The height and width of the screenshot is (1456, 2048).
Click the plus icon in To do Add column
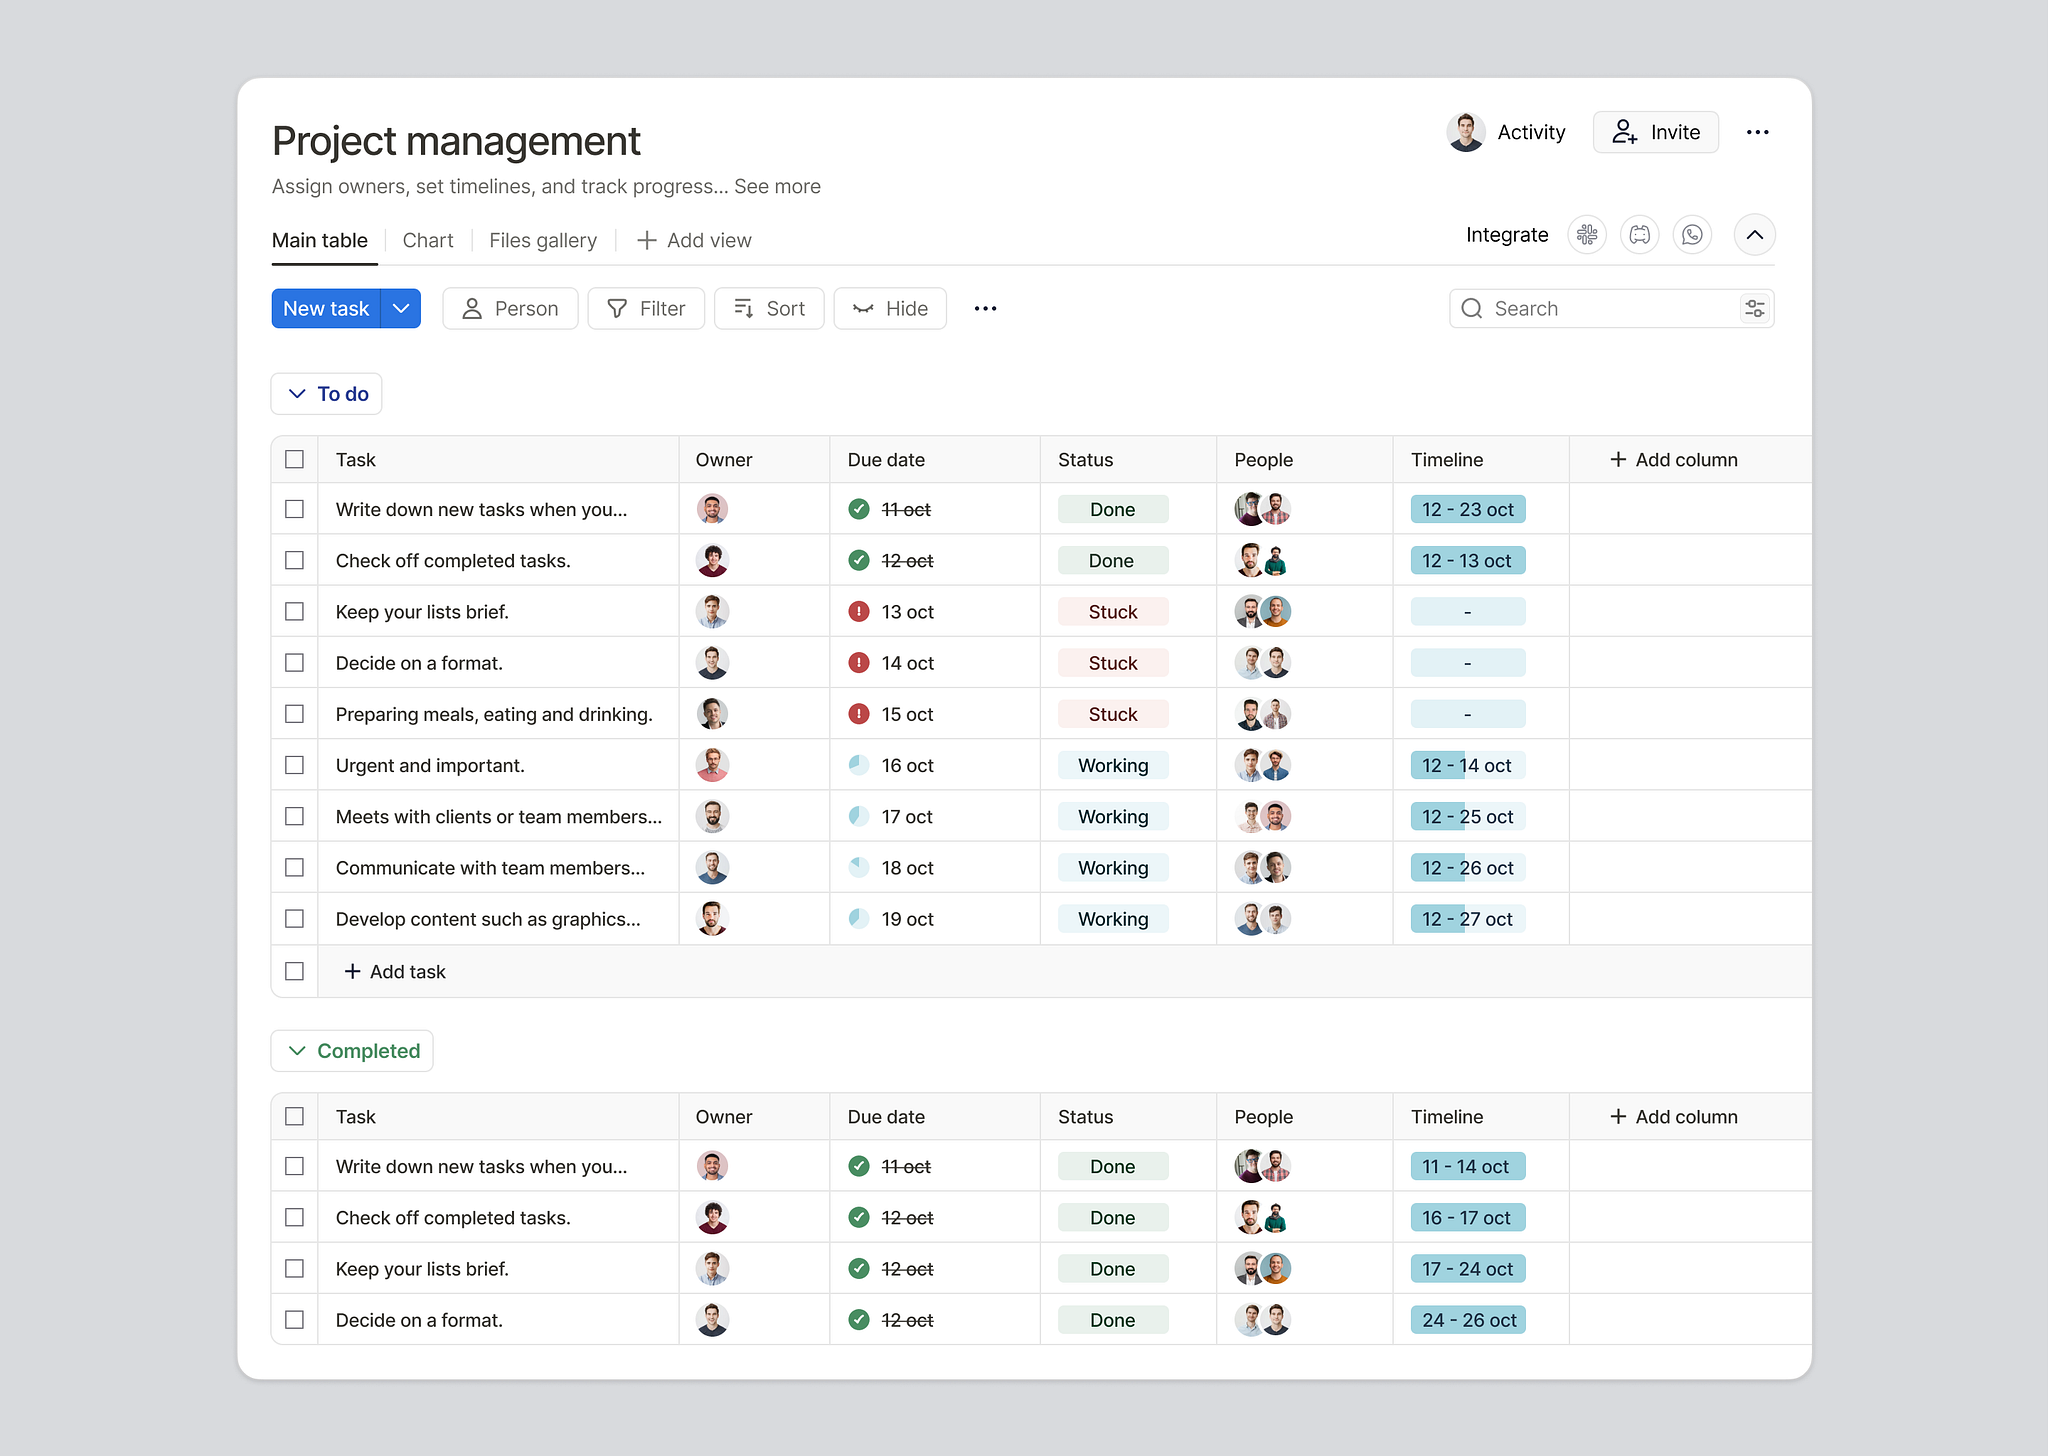pyautogui.click(x=1618, y=459)
